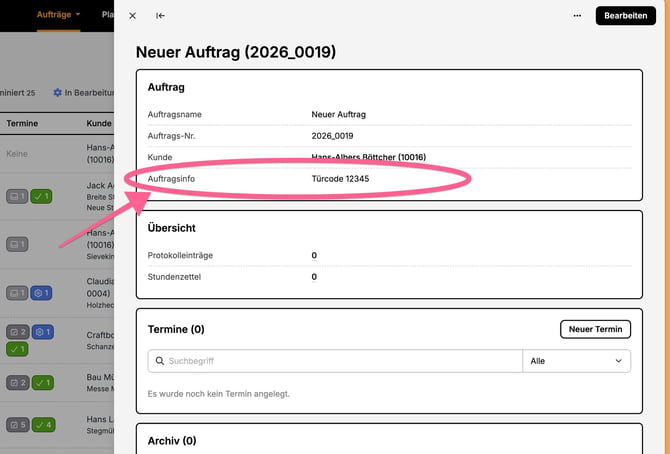Close the order detail panel
The image size is (670, 454).
(132, 16)
